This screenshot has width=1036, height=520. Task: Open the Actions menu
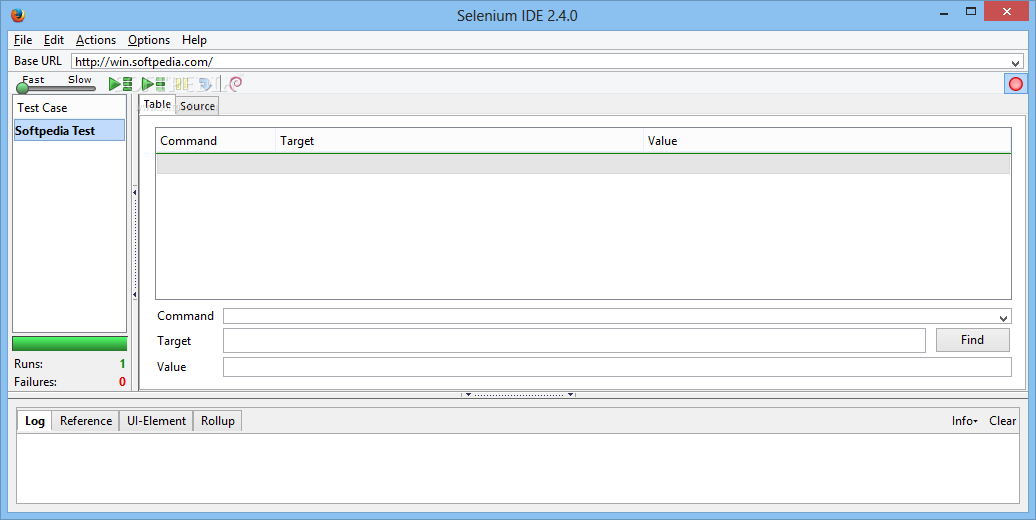[x=96, y=40]
